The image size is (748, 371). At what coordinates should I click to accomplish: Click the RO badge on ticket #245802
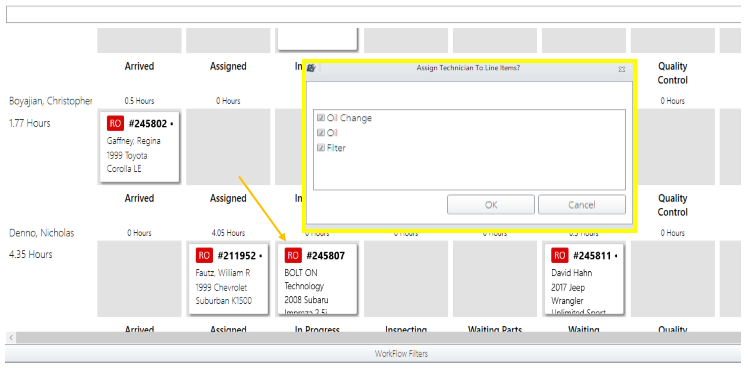[x=115, y=124]
